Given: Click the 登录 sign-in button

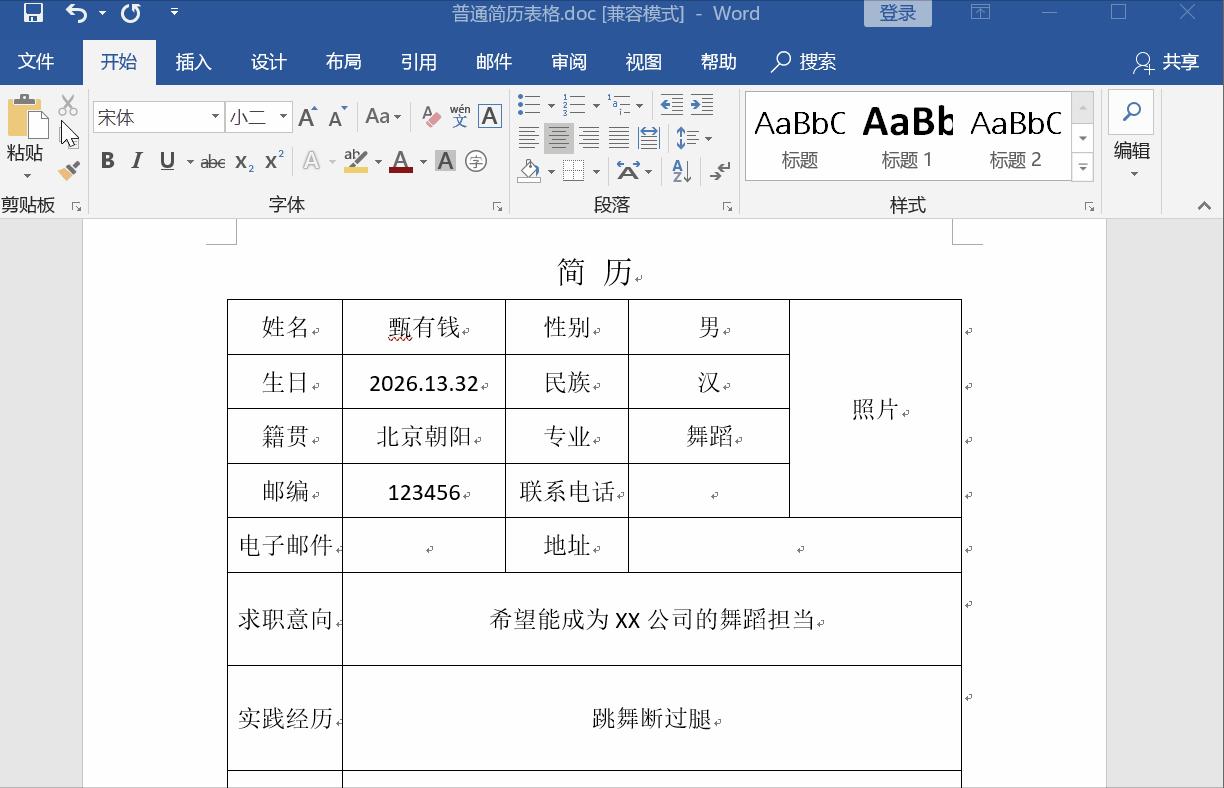Looking at the screenshot, I should click(897, 13).
